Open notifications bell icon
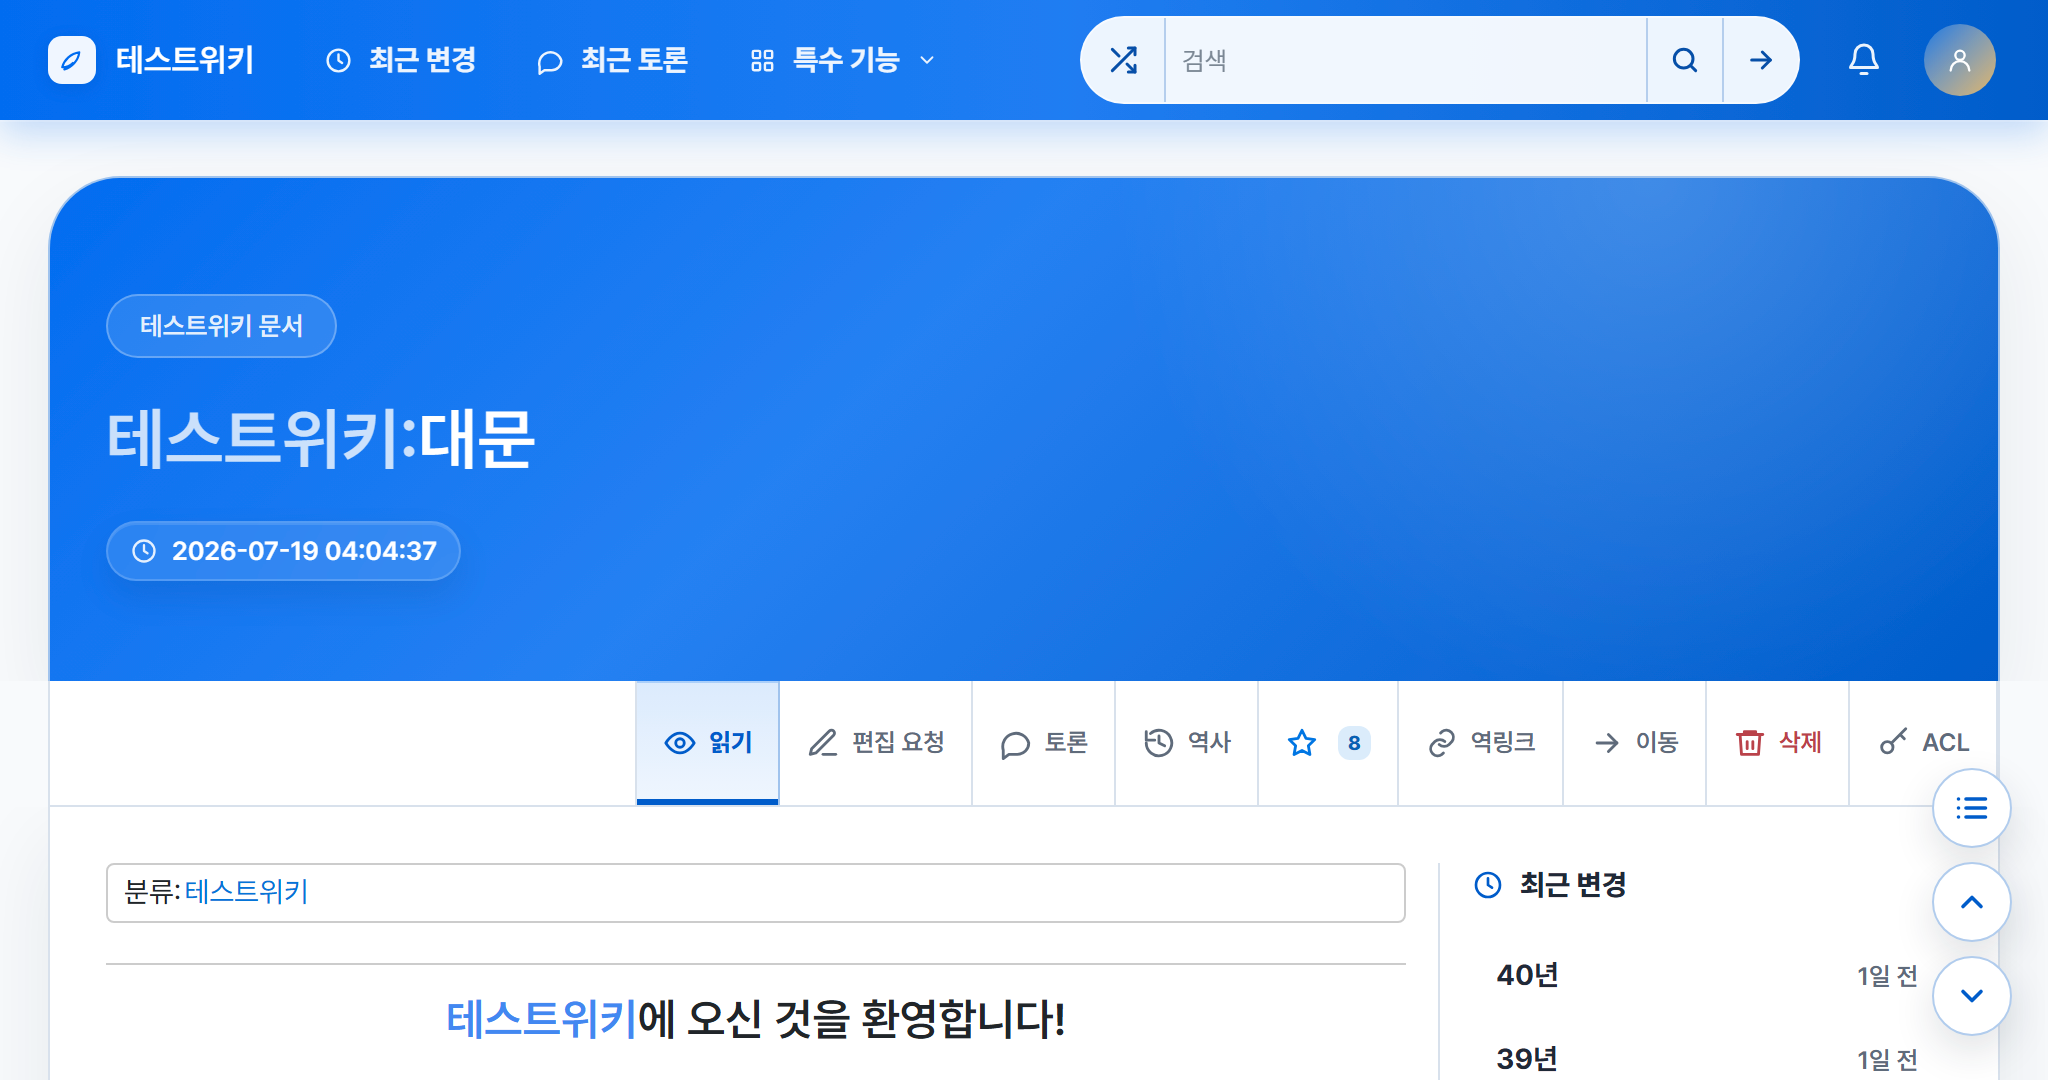Screen dimensions: 2048x1080 pos(1863,60)
